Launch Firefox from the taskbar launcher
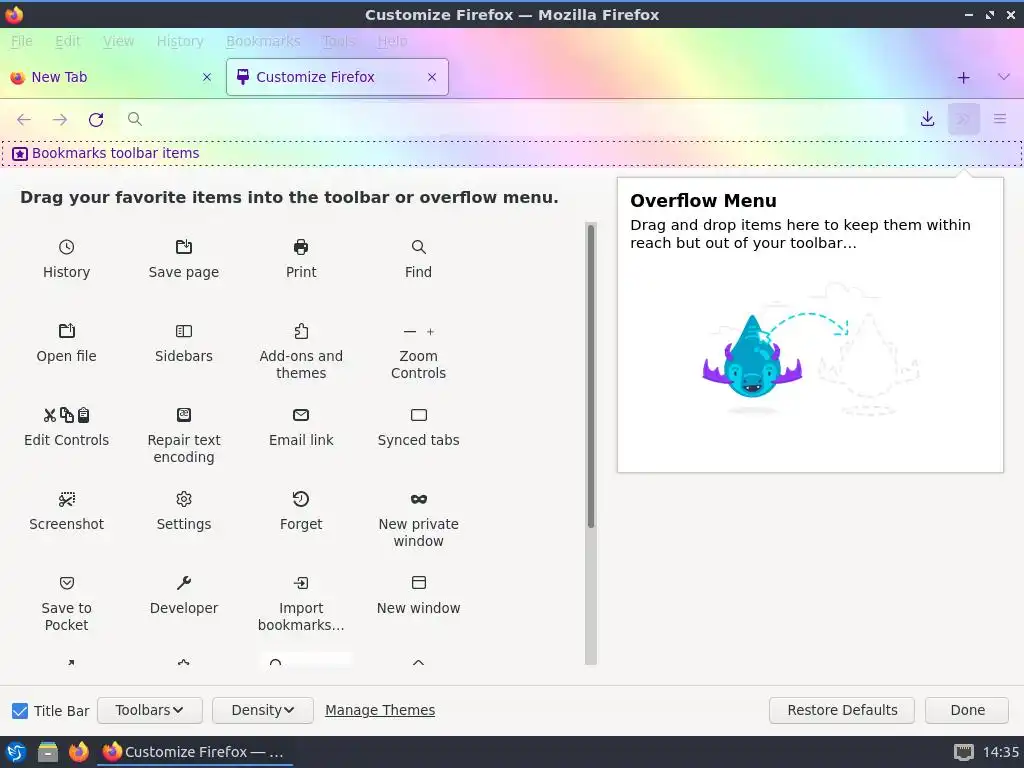 [x=79, y=752]
